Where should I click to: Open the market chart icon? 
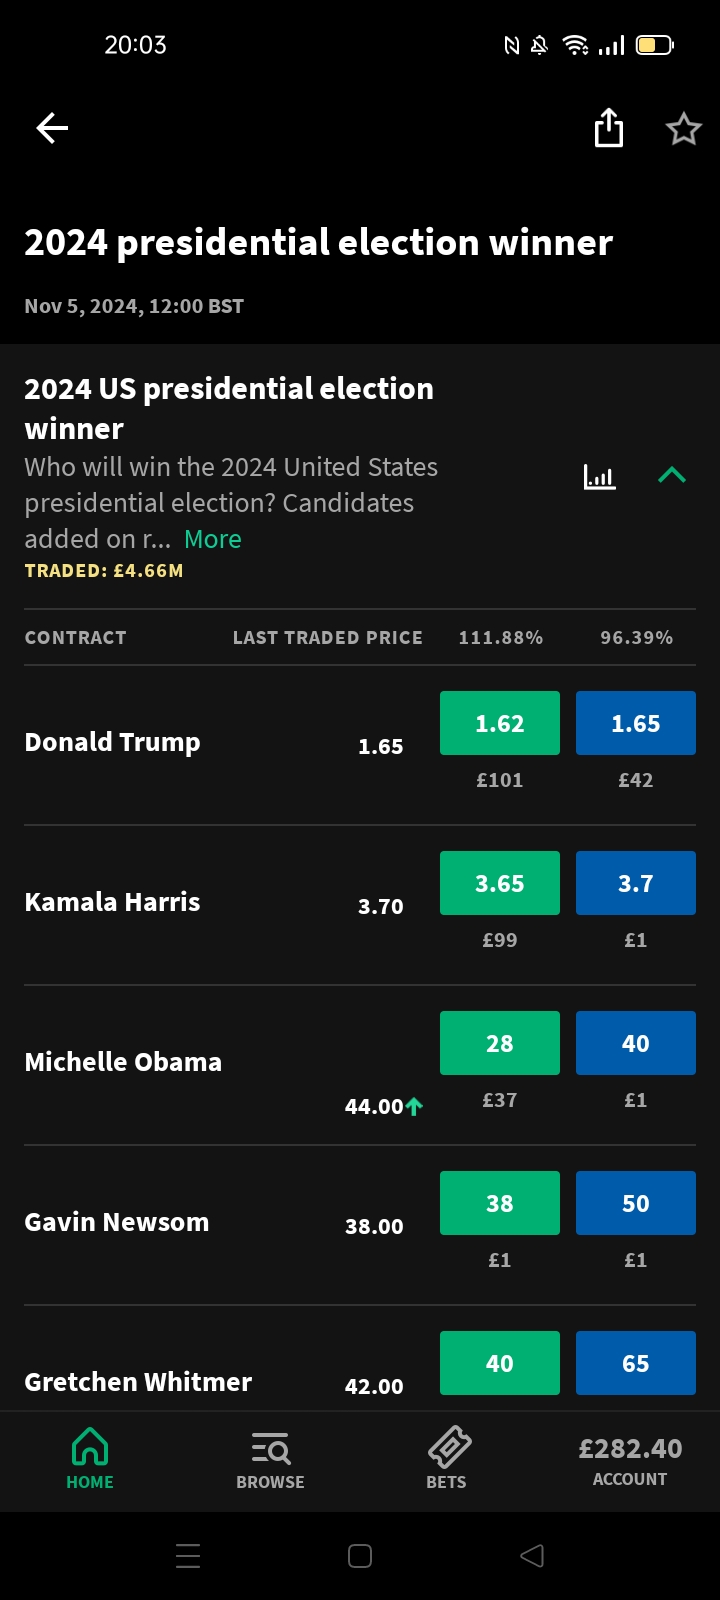600,476
